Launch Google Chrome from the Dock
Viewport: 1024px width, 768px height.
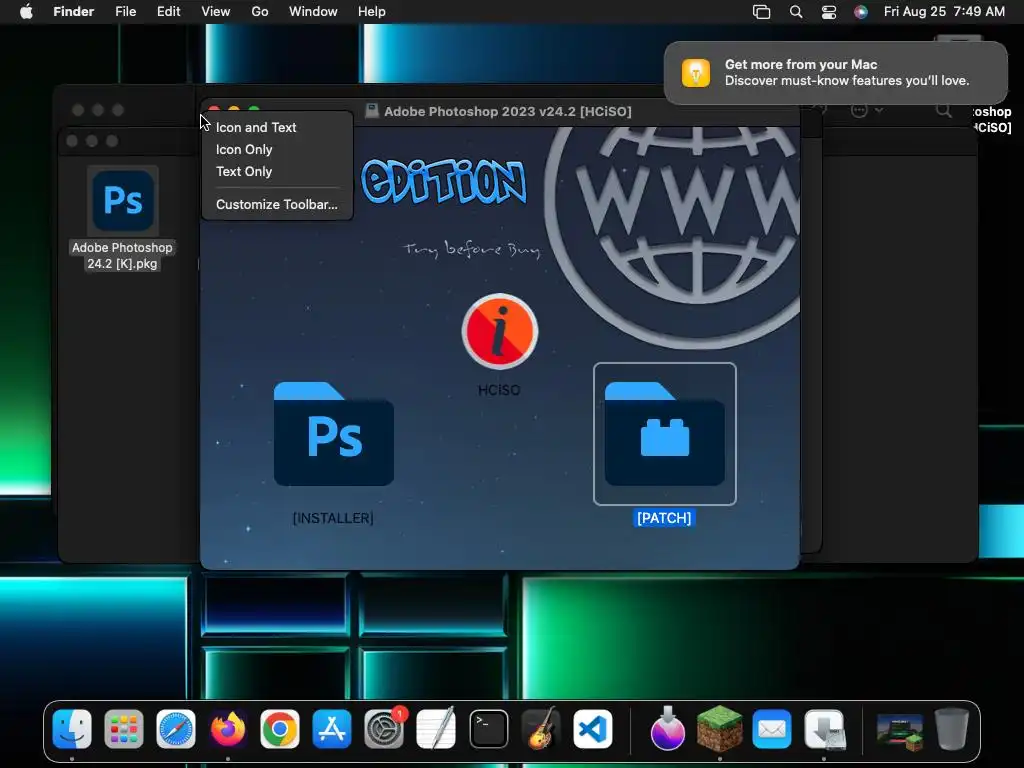(x=280, y=729)
